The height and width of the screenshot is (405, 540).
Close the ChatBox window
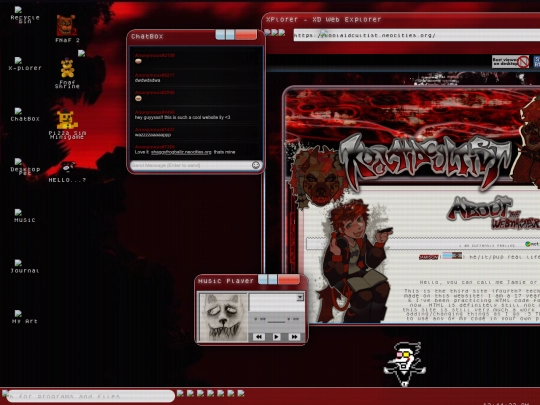tap(246, 34)
